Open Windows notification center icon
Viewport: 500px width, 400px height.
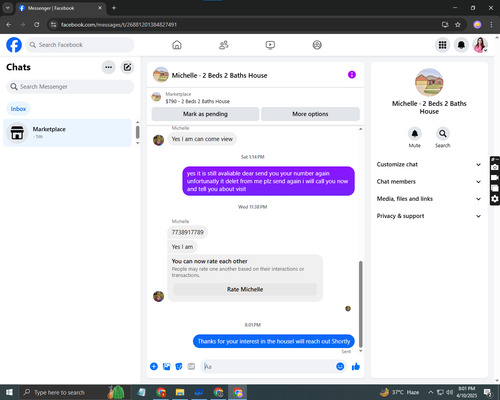click(x=488, y=392)
